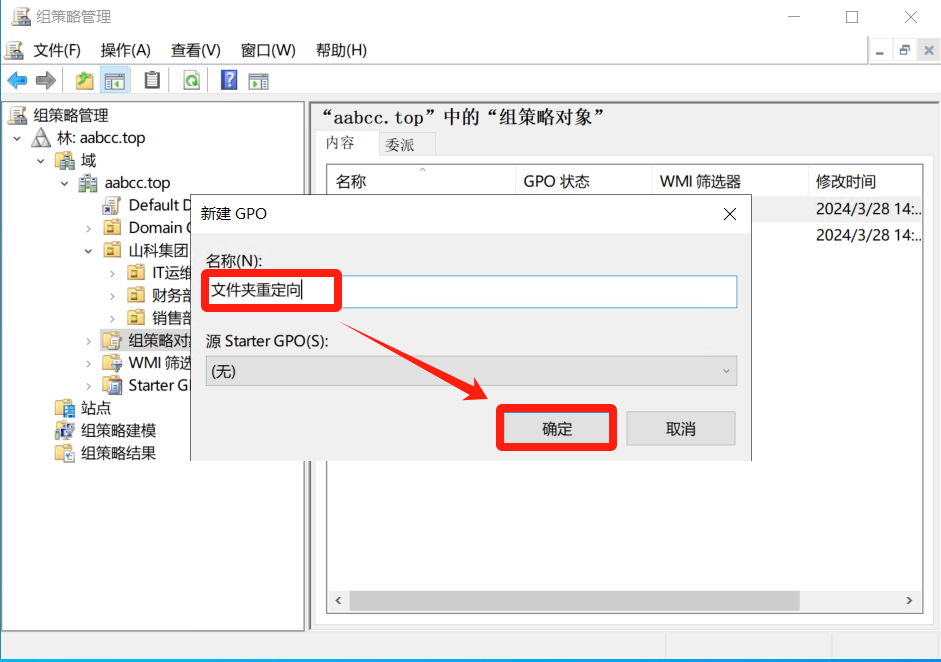The width and height of the screenshot is (941, 662).
Task: Open the 源 Starter GPO dropdown
Action: (471, 371)
